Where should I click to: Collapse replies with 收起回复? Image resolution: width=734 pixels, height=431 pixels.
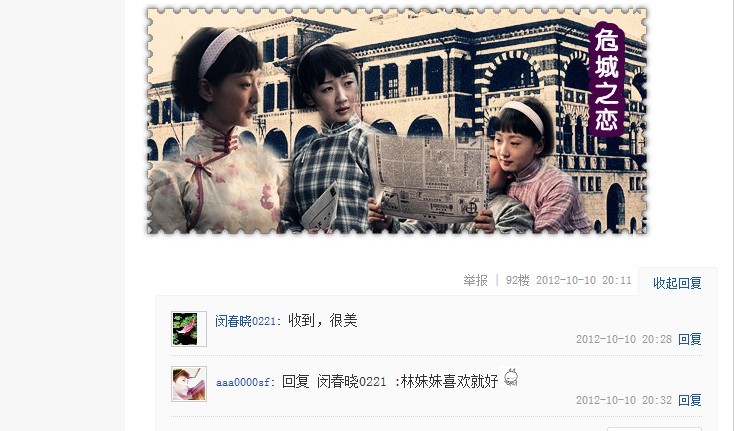tap(677, 283)
